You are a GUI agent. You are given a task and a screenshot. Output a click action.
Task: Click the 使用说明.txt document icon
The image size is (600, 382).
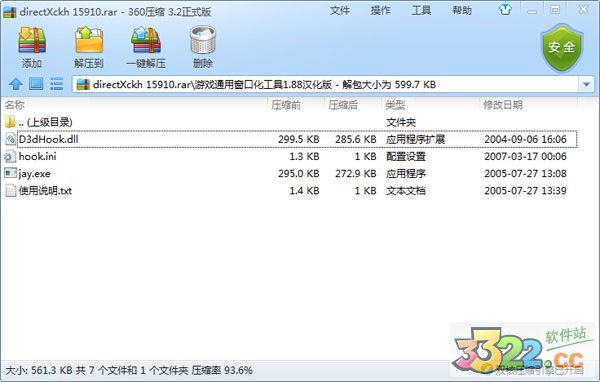[11, 191]
